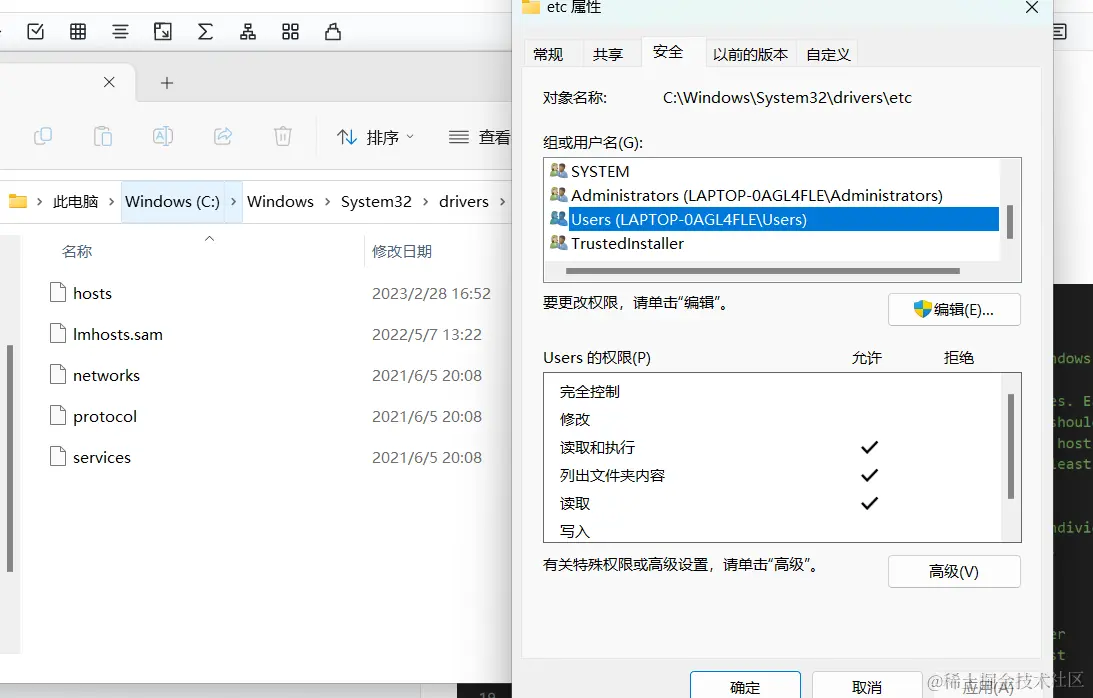
Task: Select the networks file
Action: coord(106,376)
